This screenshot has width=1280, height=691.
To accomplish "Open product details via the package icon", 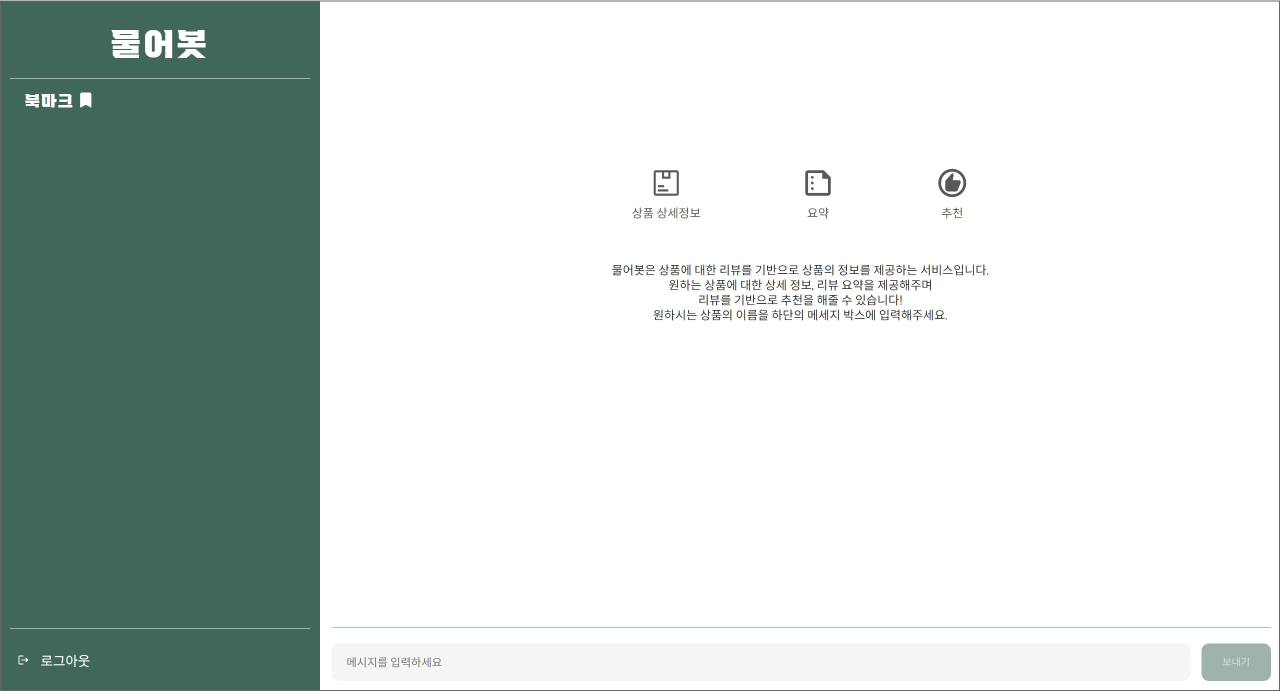I will tap(666, 183).
